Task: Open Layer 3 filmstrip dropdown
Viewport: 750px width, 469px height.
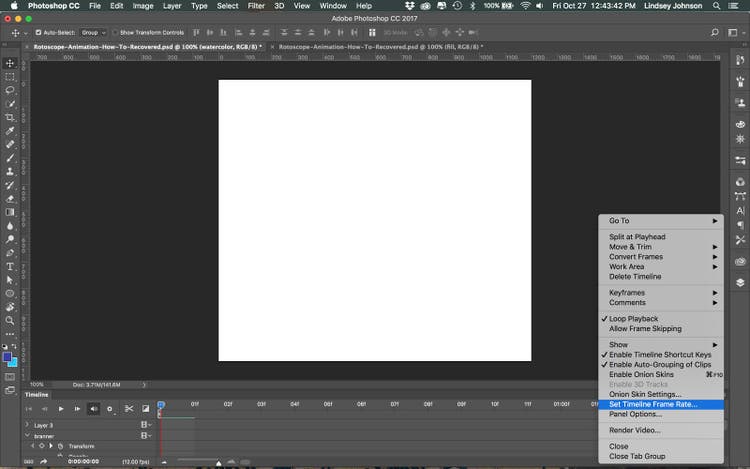Action: click(x=146, y=425)
